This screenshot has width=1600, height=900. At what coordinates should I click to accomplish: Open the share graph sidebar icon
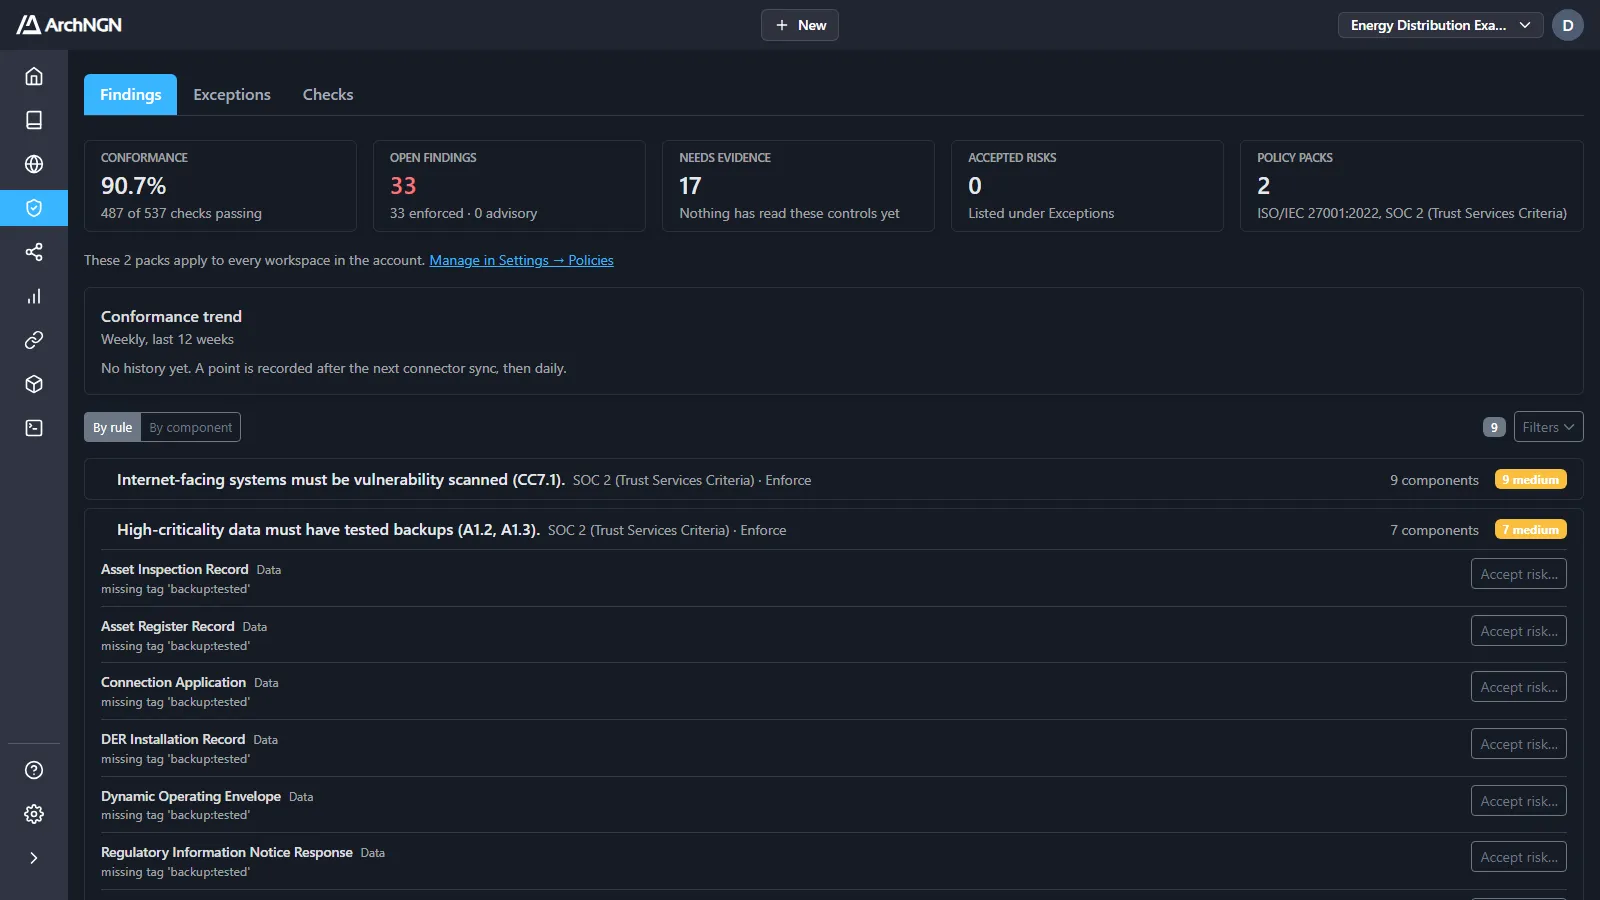34,252
